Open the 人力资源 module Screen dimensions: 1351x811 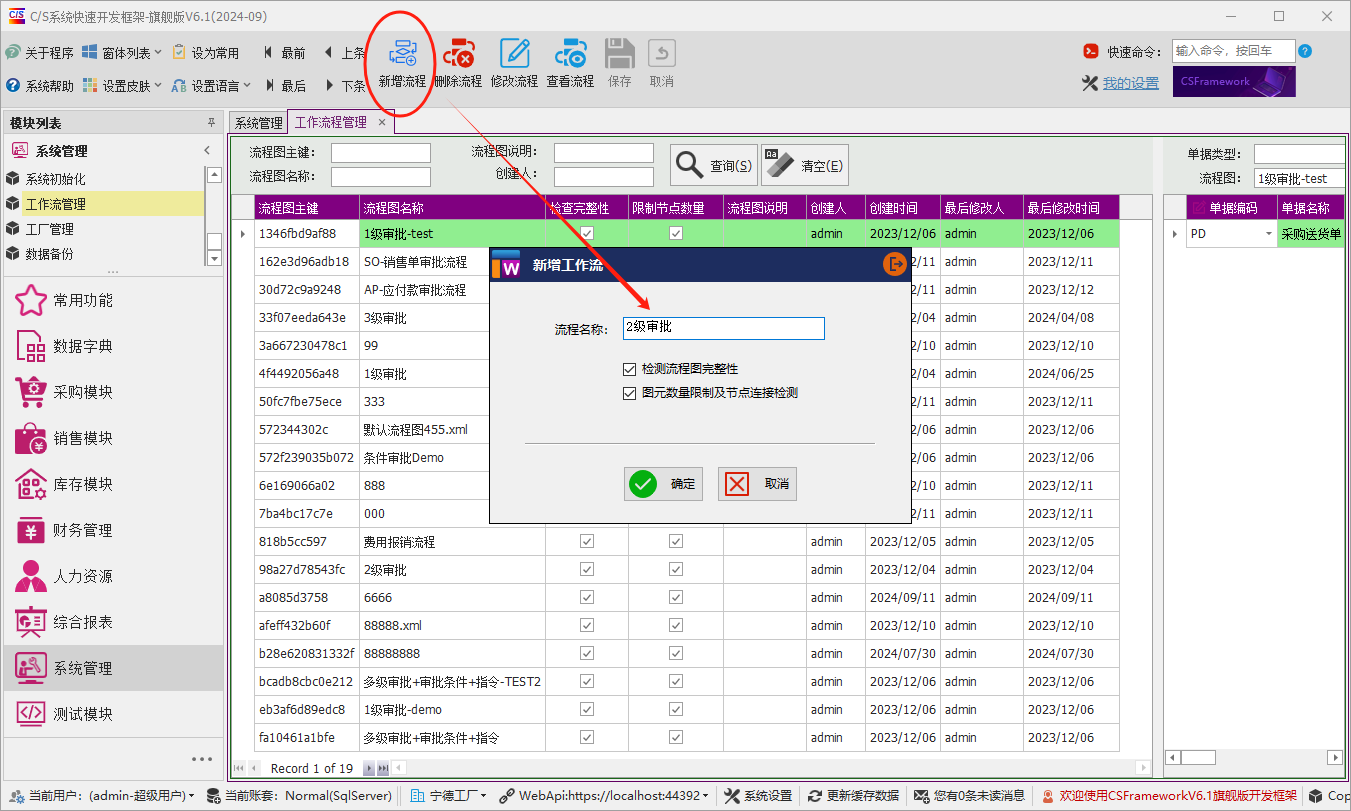point(114,576)
